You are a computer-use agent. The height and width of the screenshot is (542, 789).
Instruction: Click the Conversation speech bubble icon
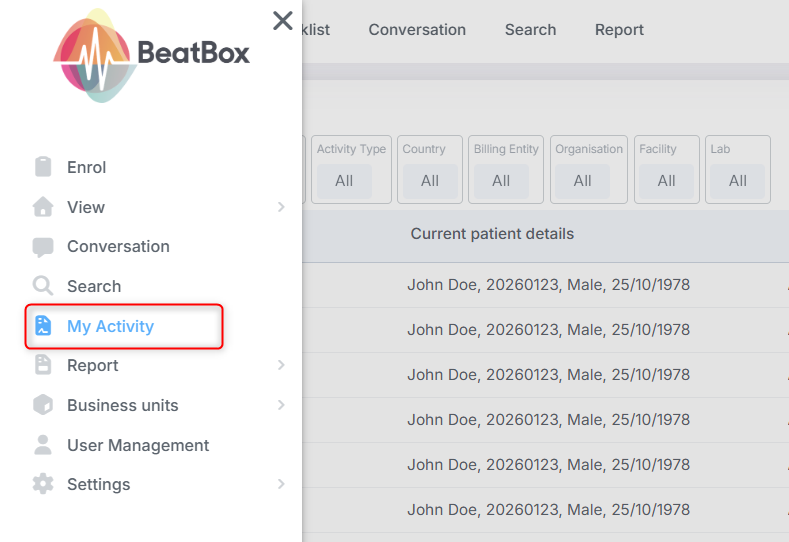coord(43,247)
